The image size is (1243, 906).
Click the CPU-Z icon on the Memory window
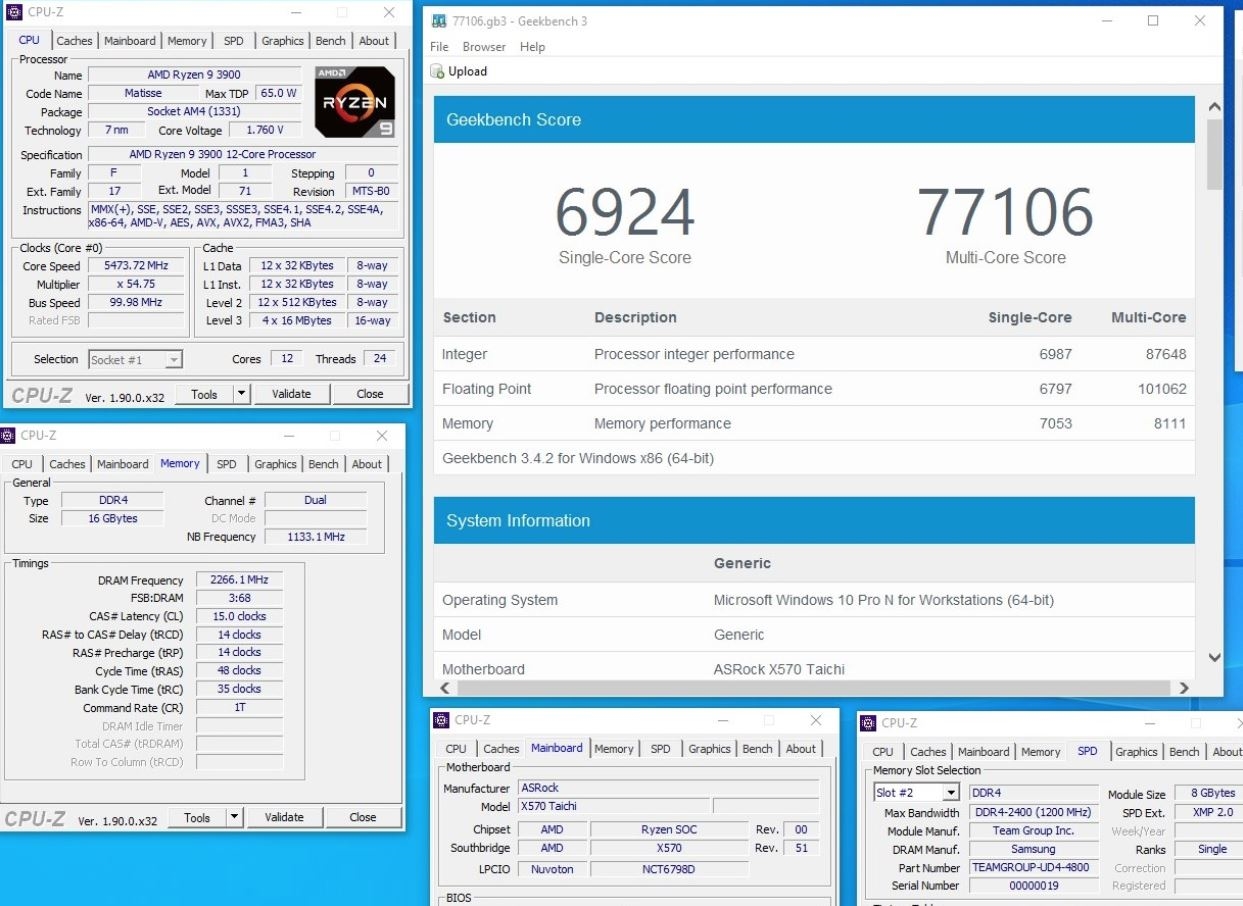(x=10, y=435)
